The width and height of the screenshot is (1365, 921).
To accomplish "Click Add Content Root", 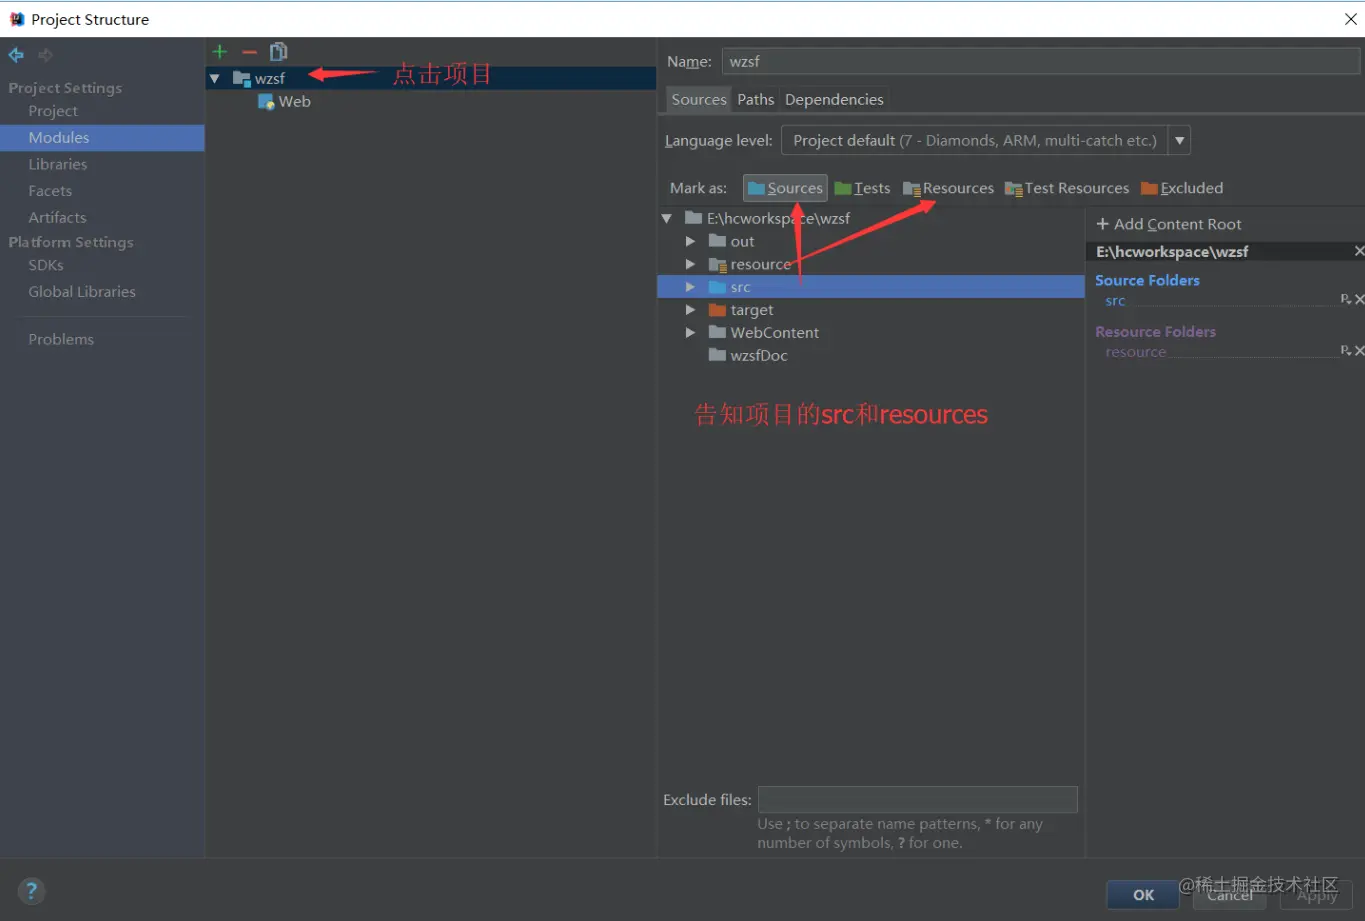I will 1169,224.
